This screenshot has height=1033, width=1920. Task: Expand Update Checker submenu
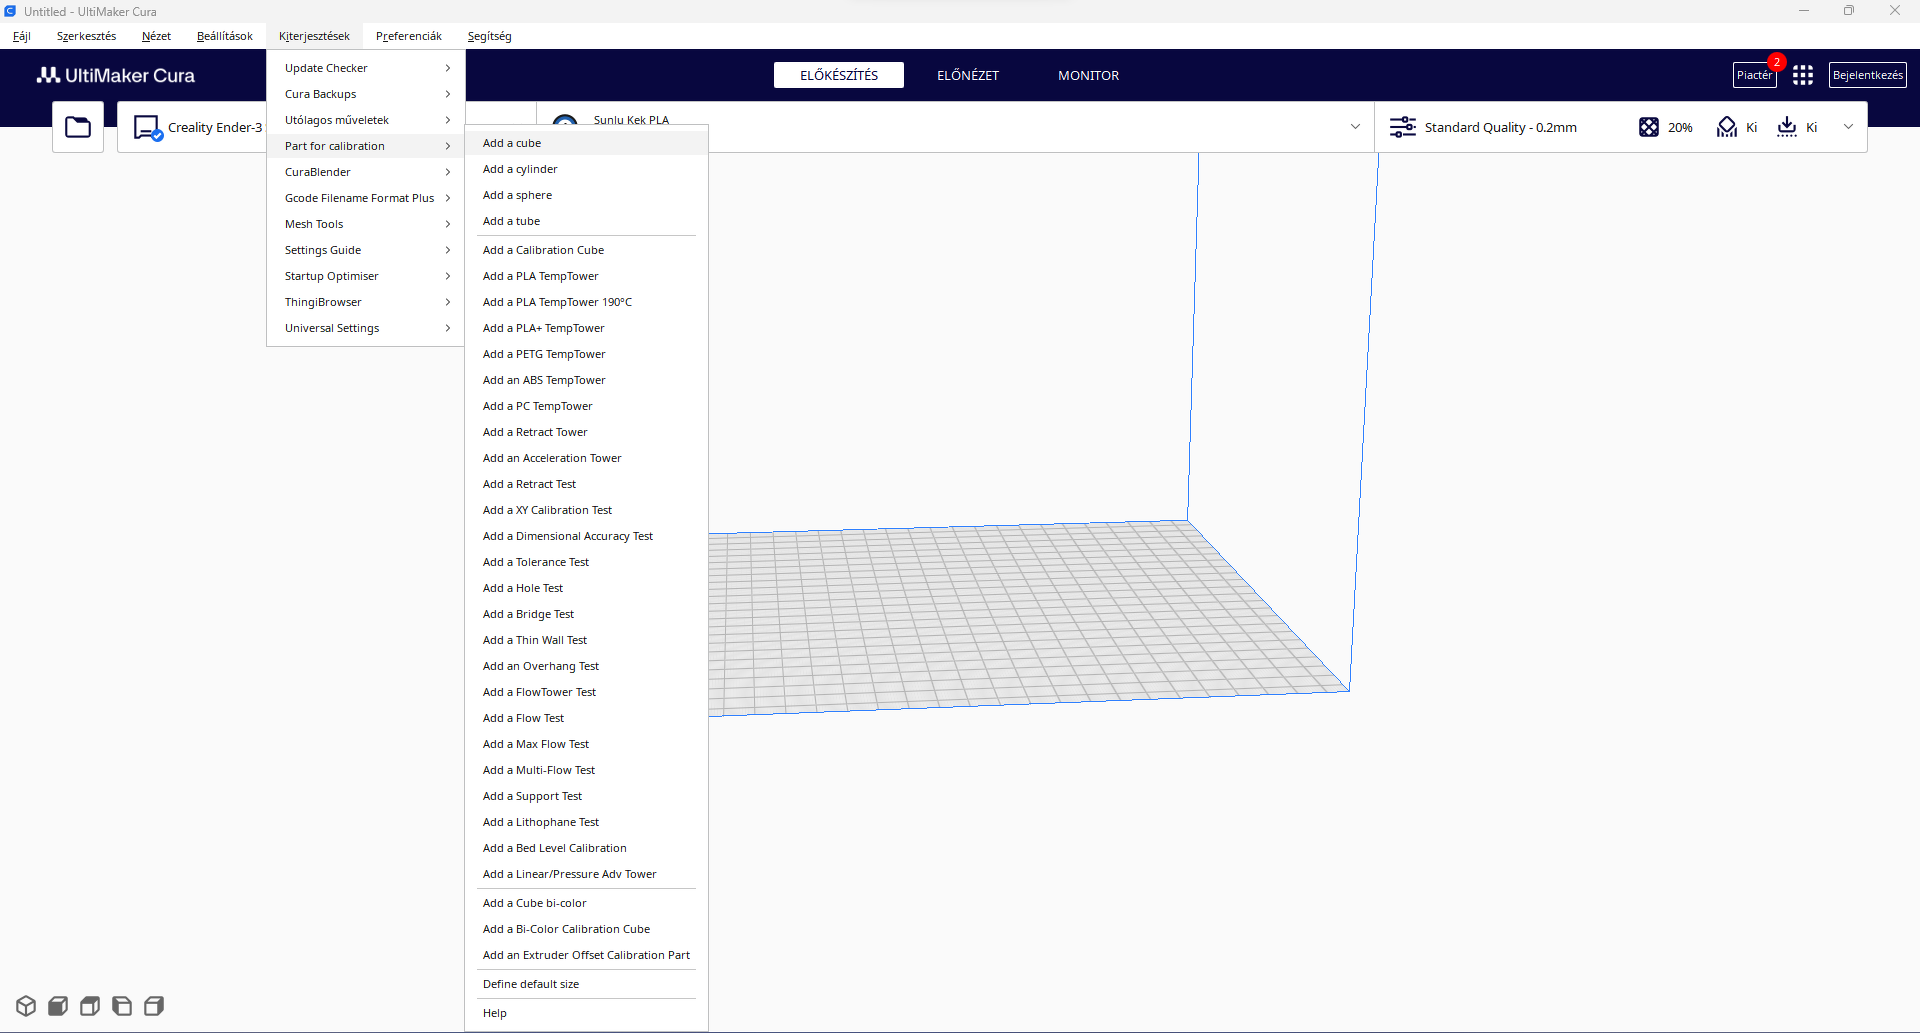366,68
